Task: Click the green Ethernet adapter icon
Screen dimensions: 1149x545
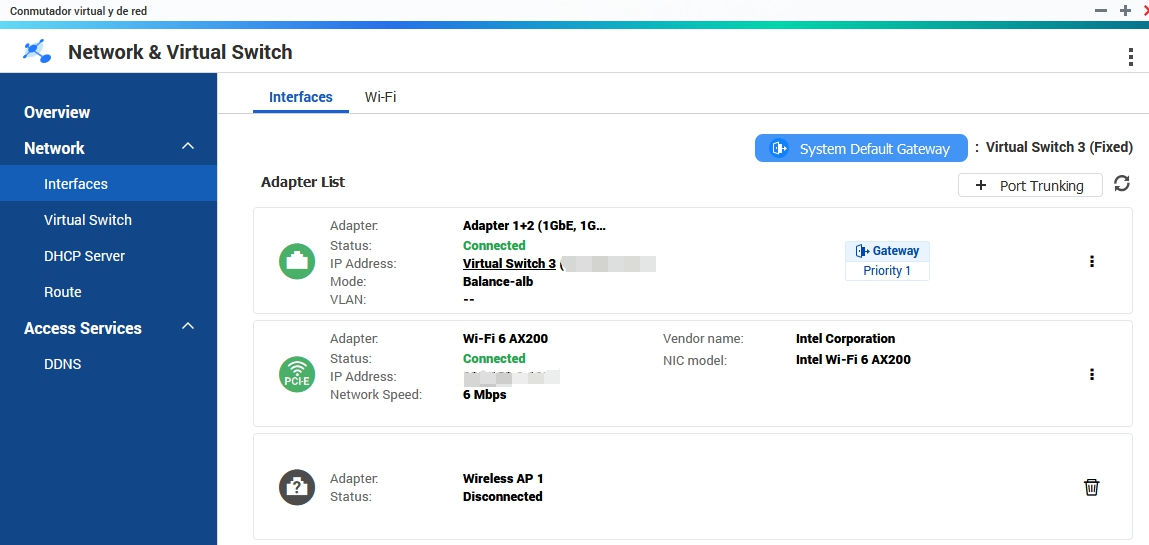Action: tap(297, 262)
